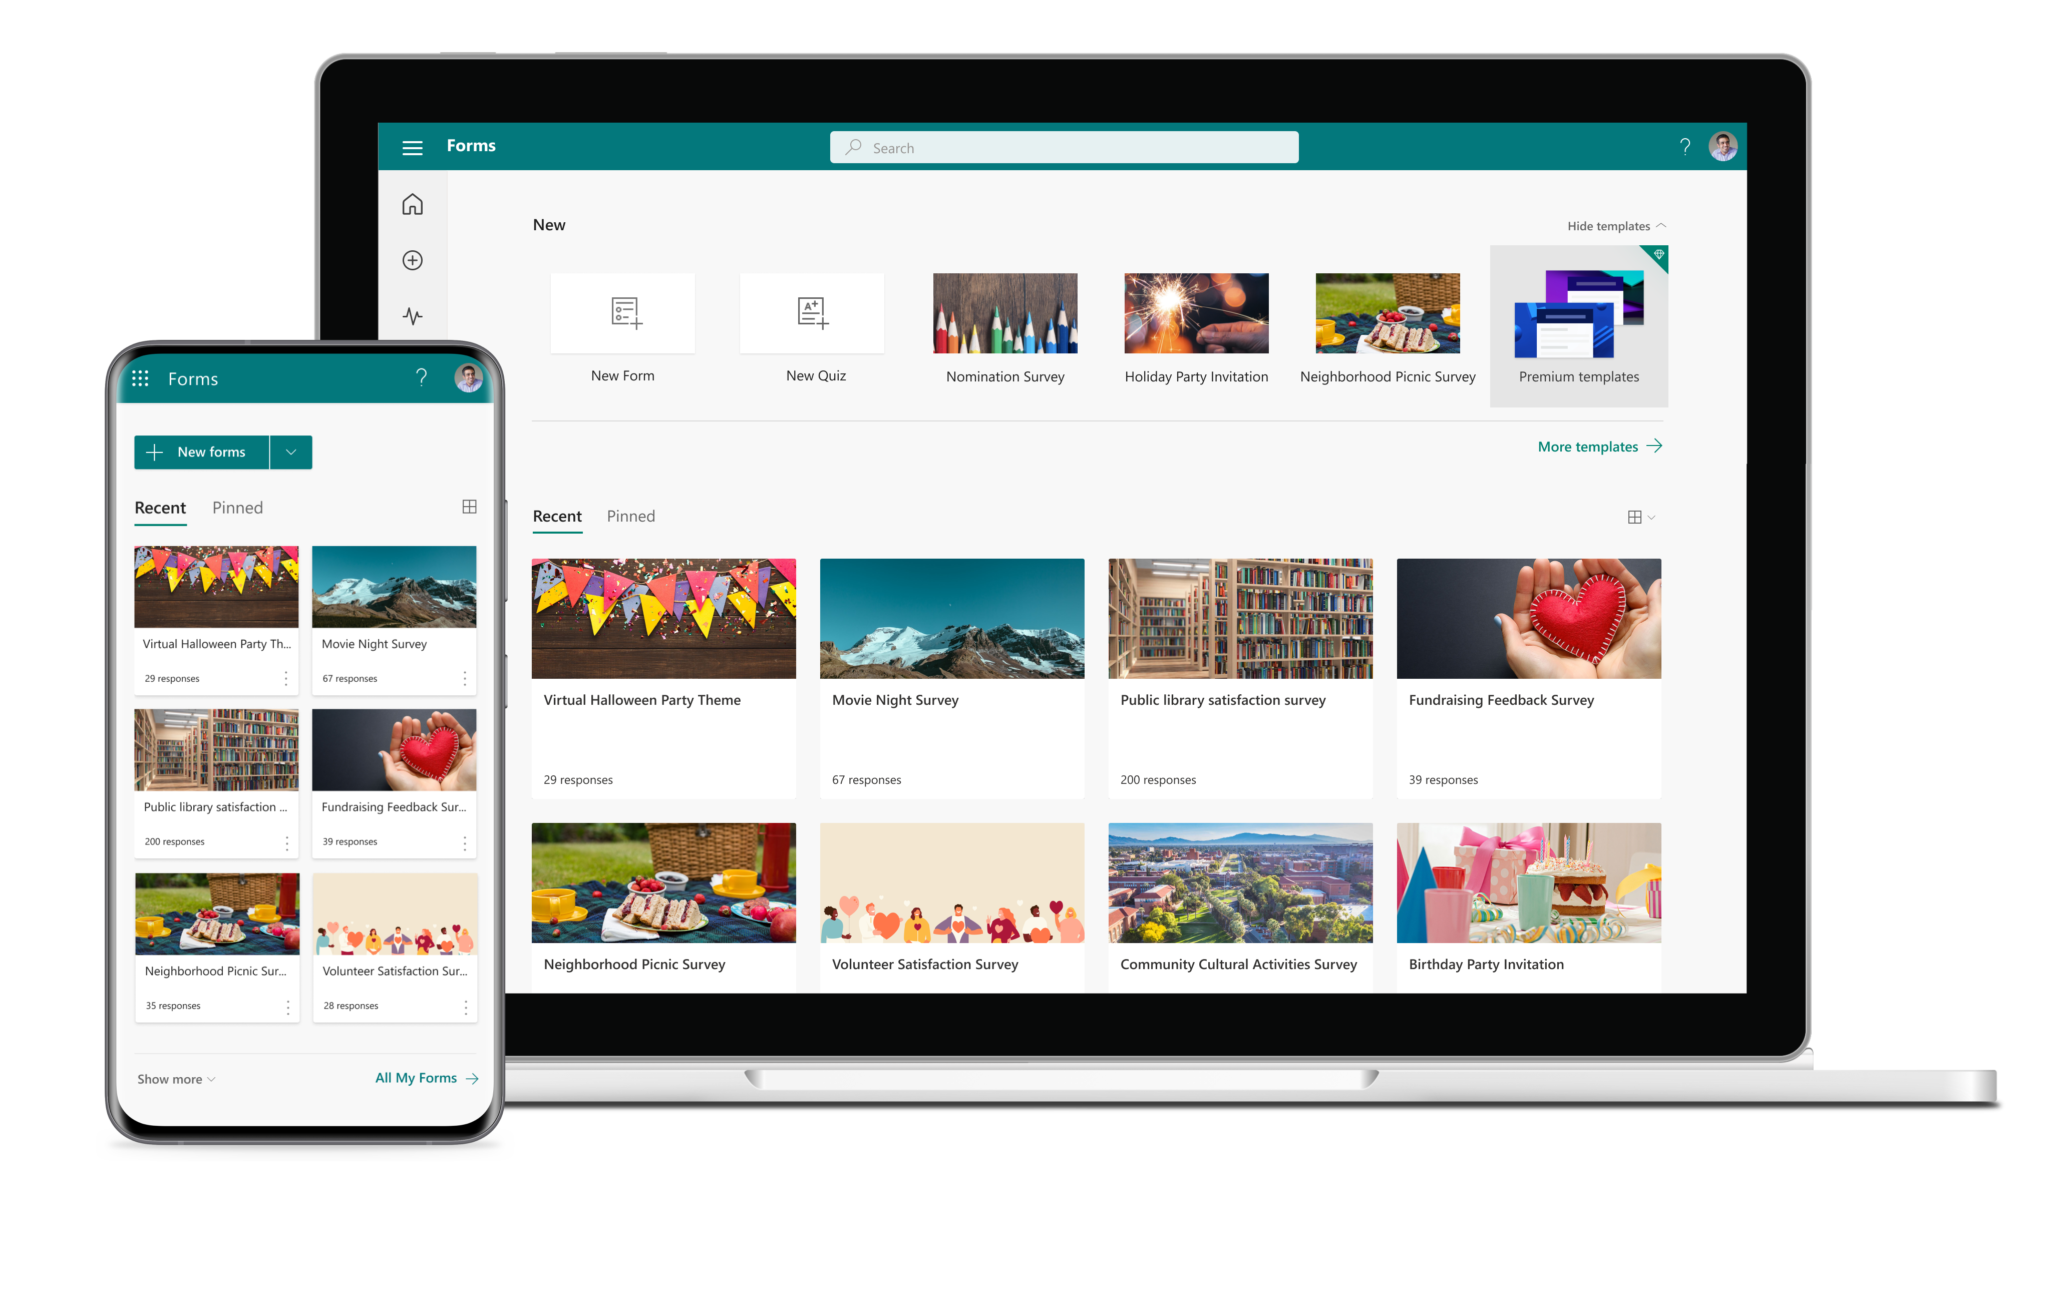Screen dimensions: 2048x1311
Task: Expand mobile Recent sort options
Action: 469,506
